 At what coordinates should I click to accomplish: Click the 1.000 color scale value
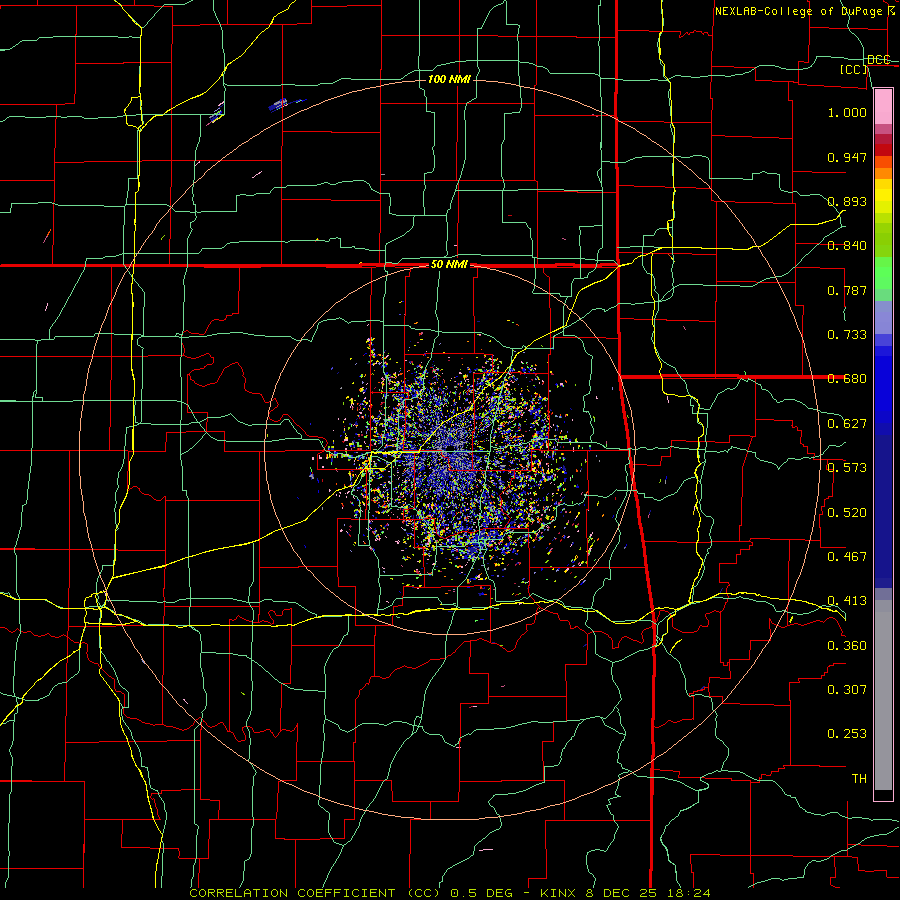847,112
